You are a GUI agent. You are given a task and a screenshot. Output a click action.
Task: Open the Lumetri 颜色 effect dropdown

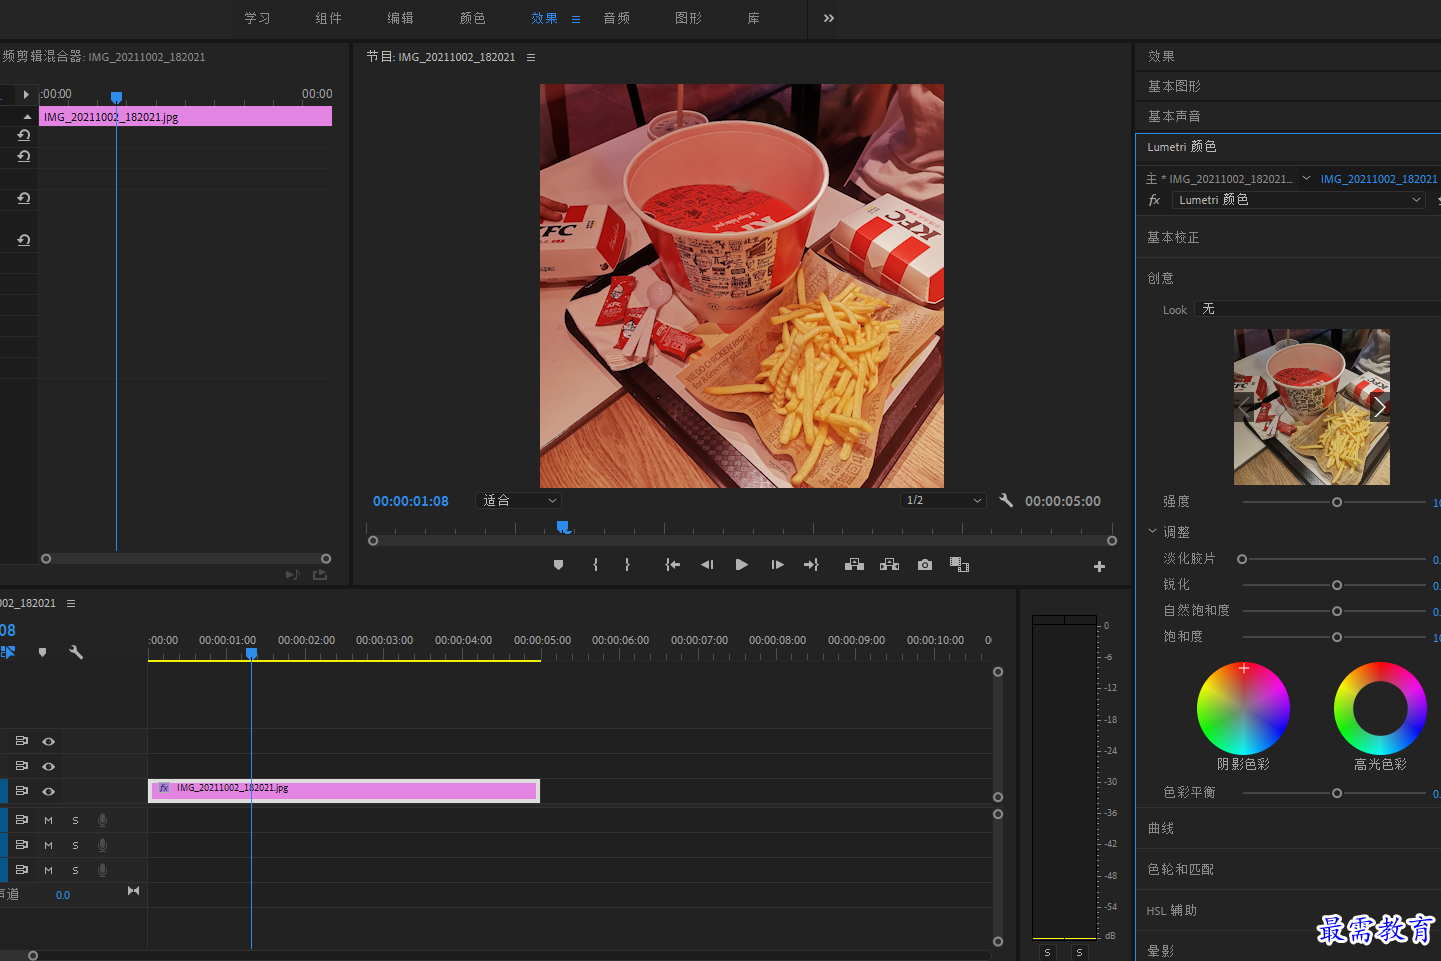coord(1298,200)
